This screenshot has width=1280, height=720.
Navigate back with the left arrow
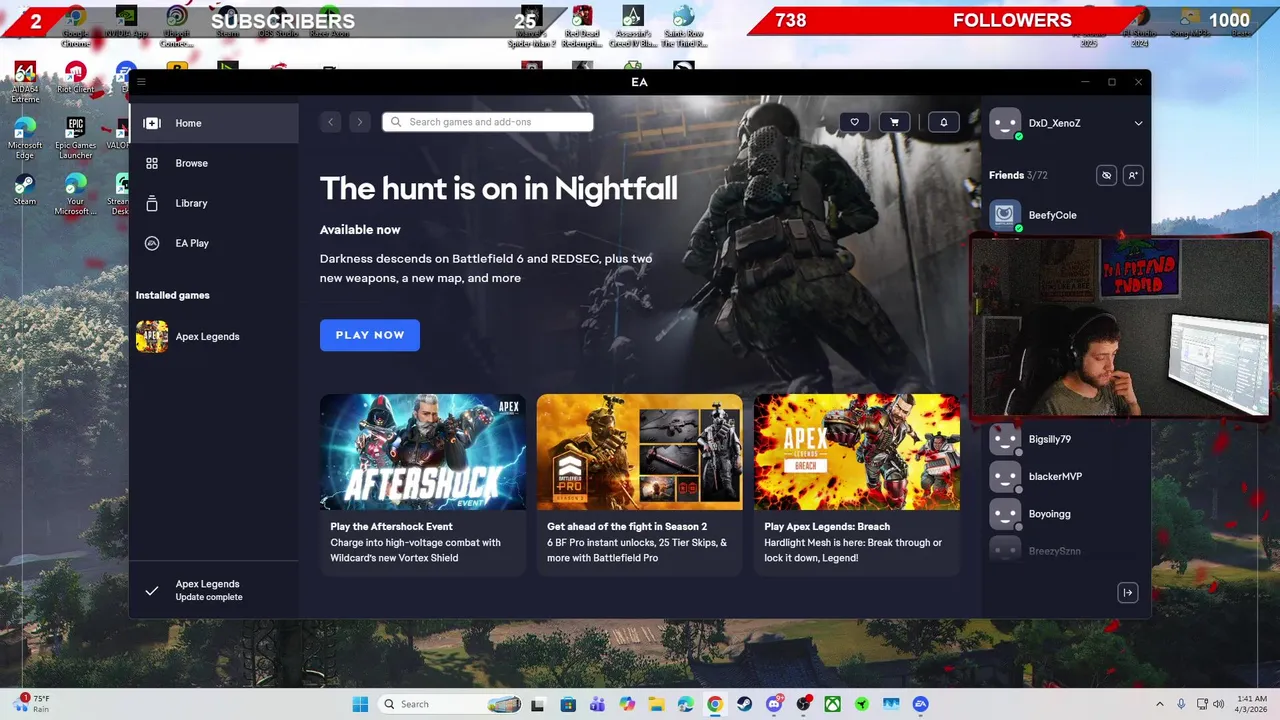[x=331, y=122]
